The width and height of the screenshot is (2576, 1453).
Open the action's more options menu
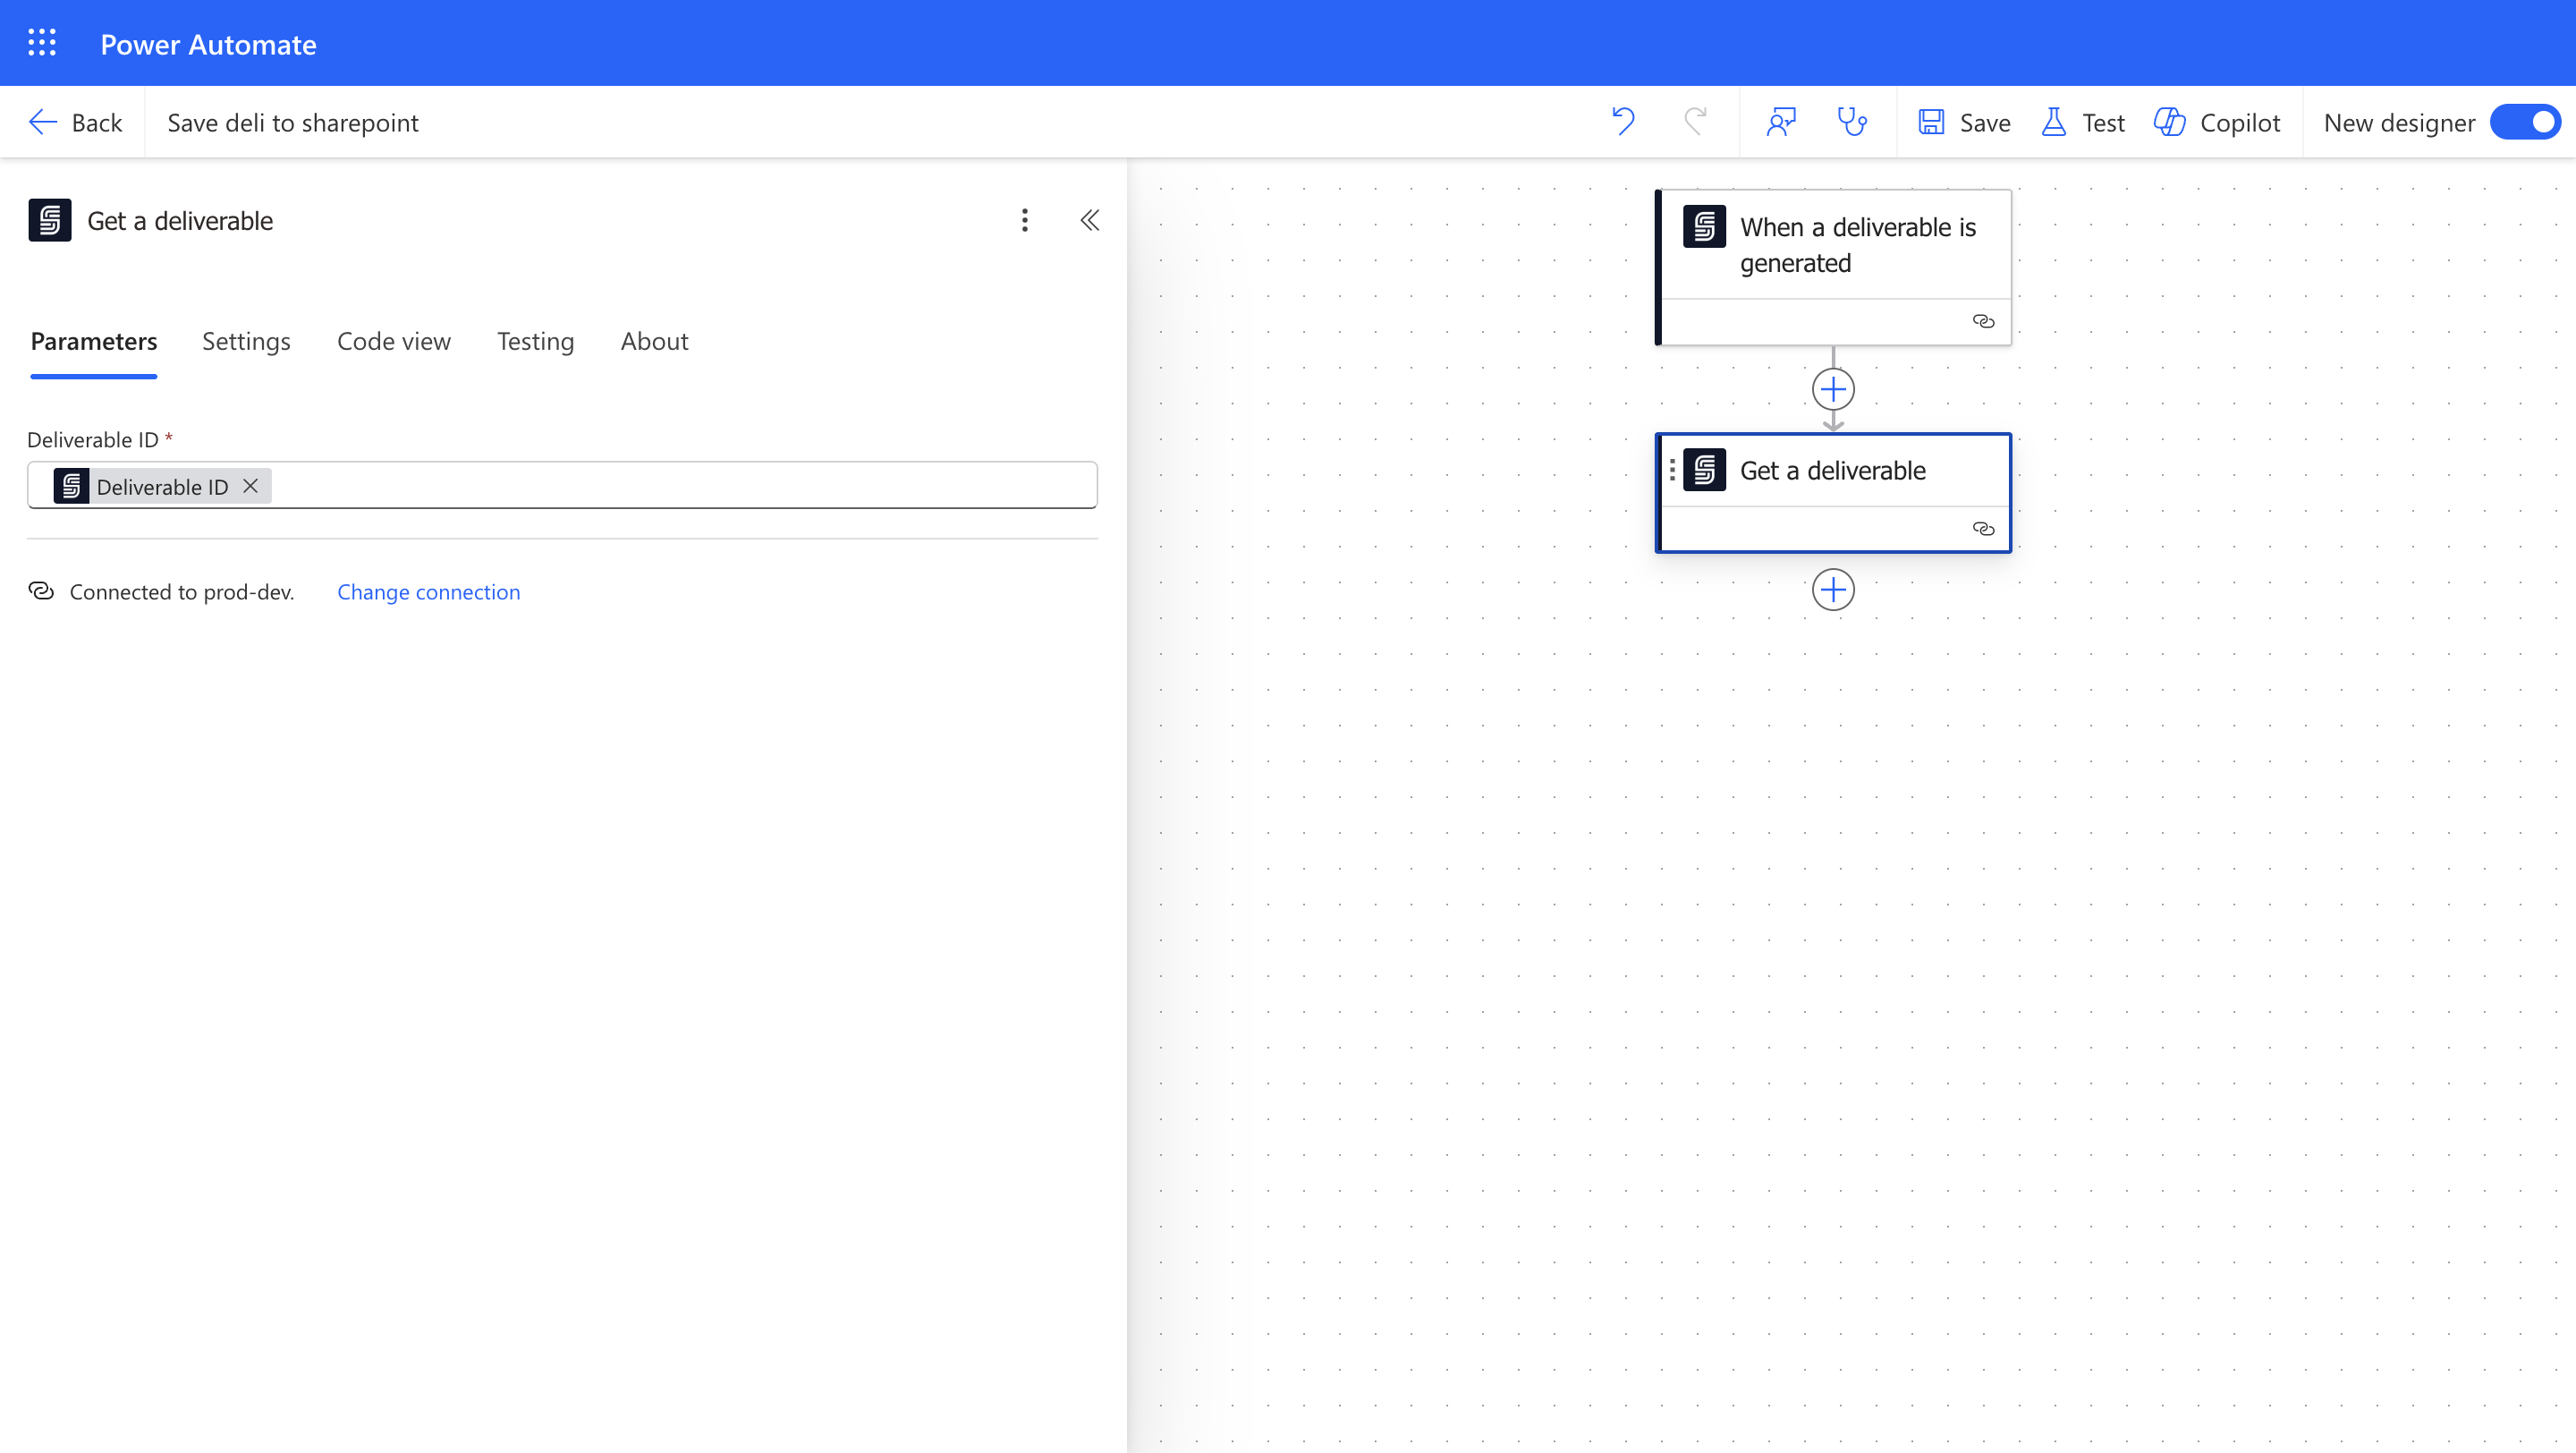click(x=1024, y=220)
